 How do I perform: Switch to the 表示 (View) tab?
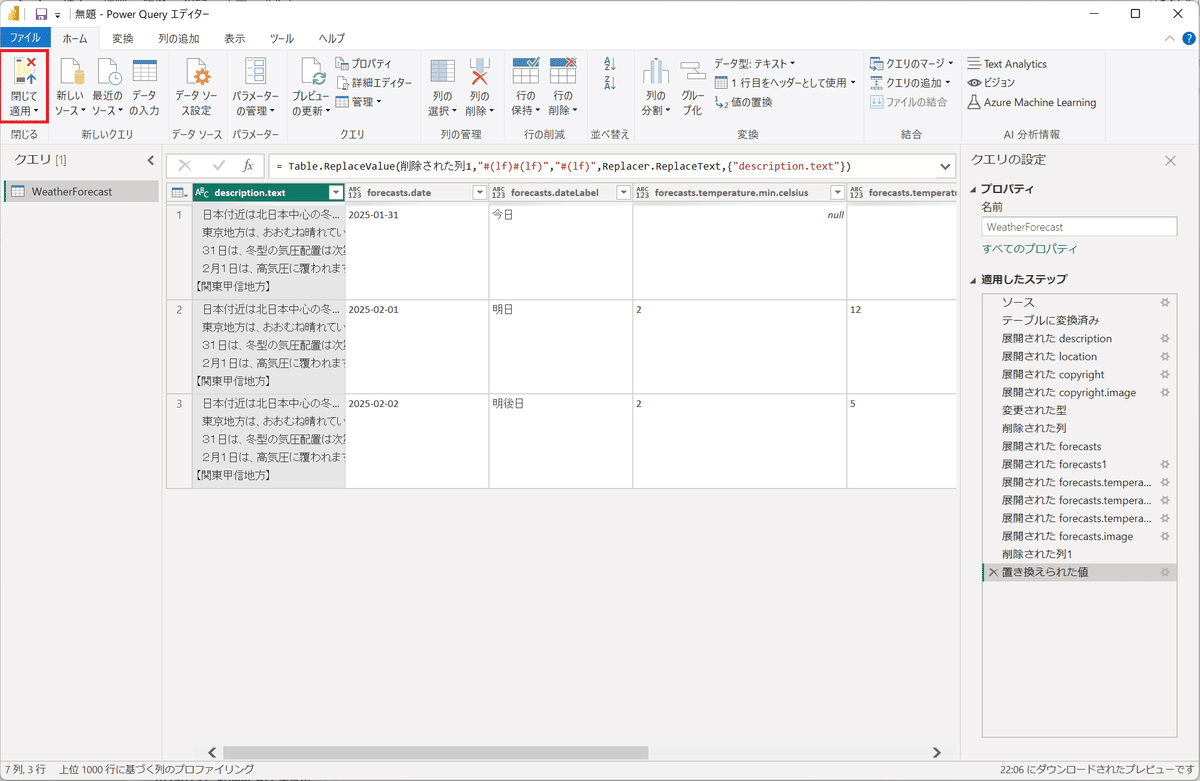[234, 38]
